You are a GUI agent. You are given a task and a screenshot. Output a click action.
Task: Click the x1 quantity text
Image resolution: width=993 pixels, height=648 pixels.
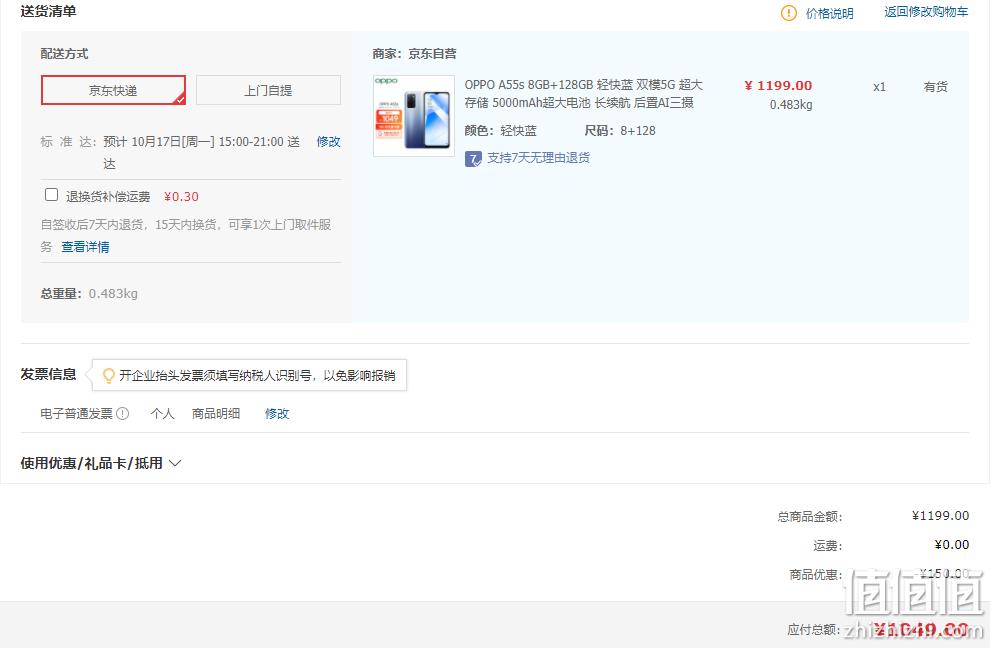[879, 87]
